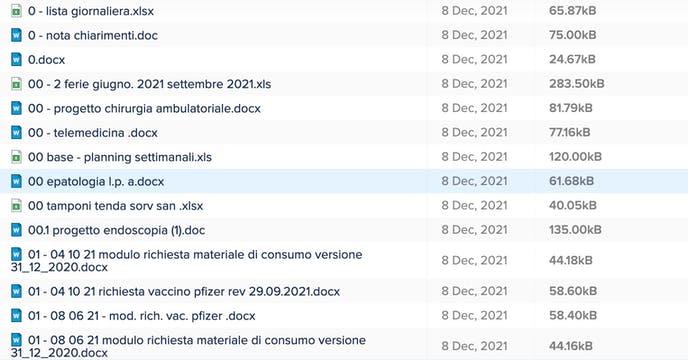688x360 pixels.
Task: Select Excel icon of base planning settimanali.xls
Action: click(x=16, y=157)
